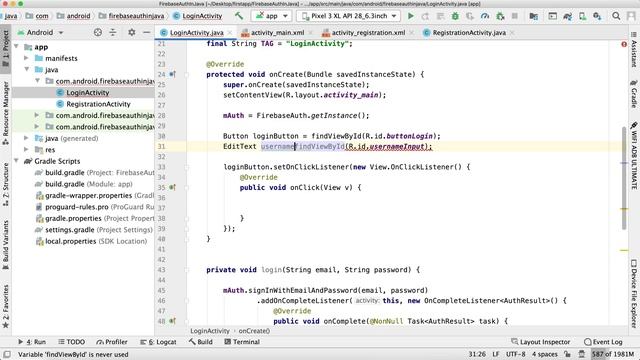Open the Gradle side panel
640x360 pixels.
point(634,94)
